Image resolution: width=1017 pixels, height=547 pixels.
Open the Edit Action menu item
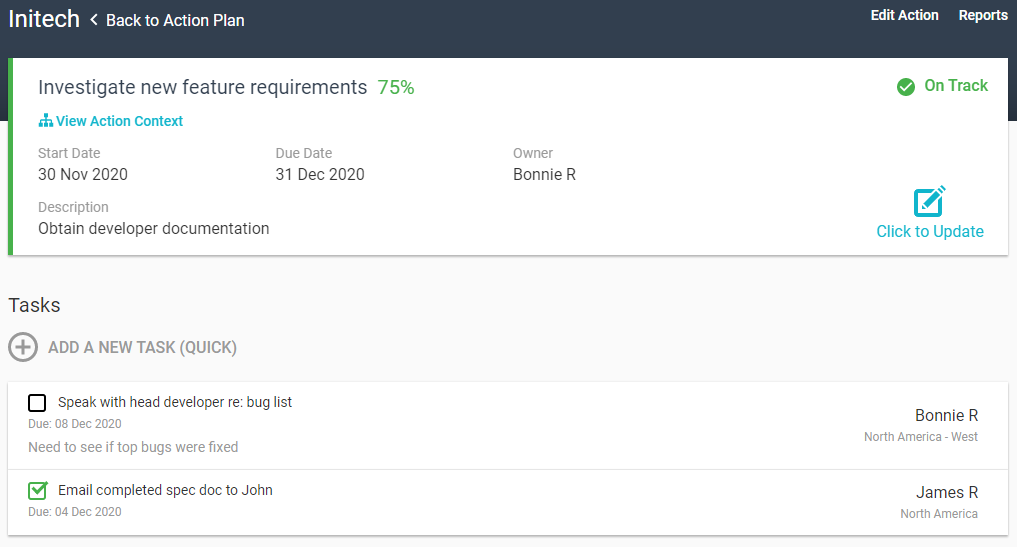click(904, 15)
